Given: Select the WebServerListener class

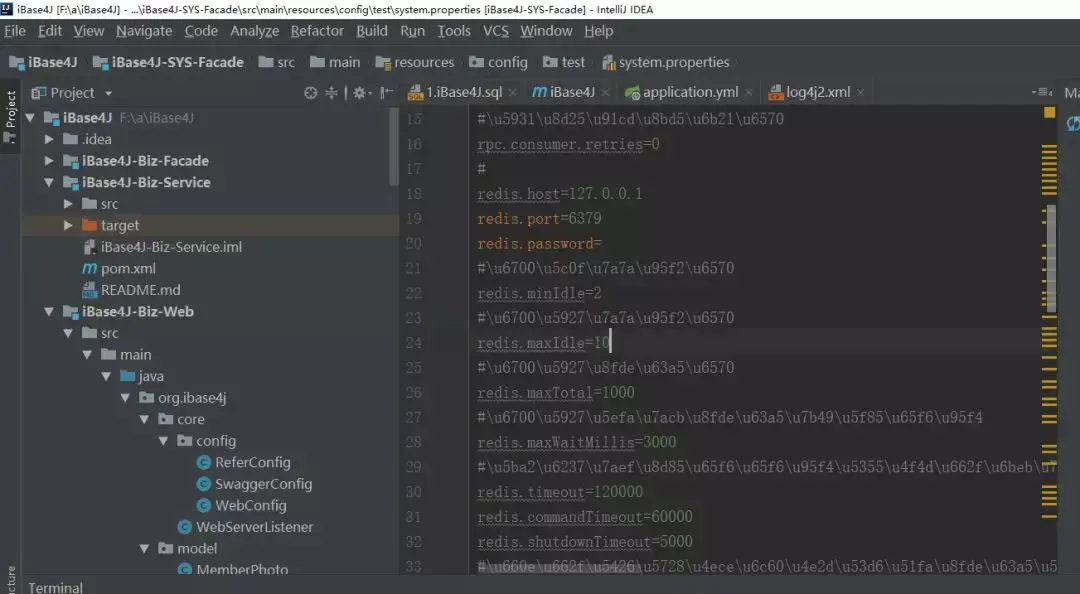Looking at the screenshot, I should tap(245, 527).
